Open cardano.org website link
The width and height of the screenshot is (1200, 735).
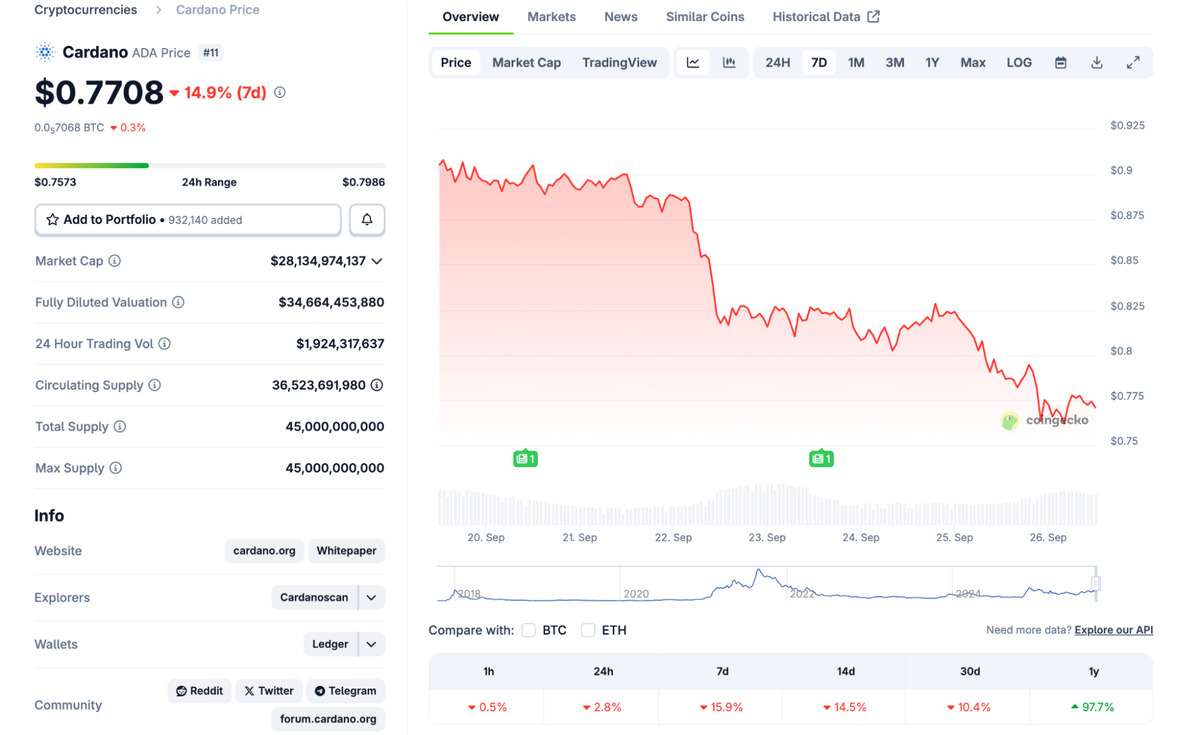coord(265,551)
